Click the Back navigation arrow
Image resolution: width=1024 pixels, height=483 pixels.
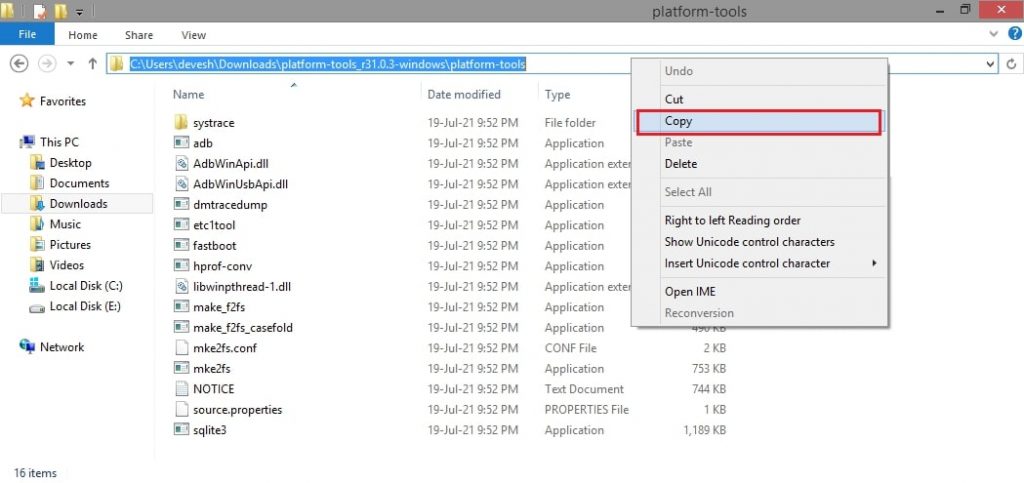pos(18,64)
